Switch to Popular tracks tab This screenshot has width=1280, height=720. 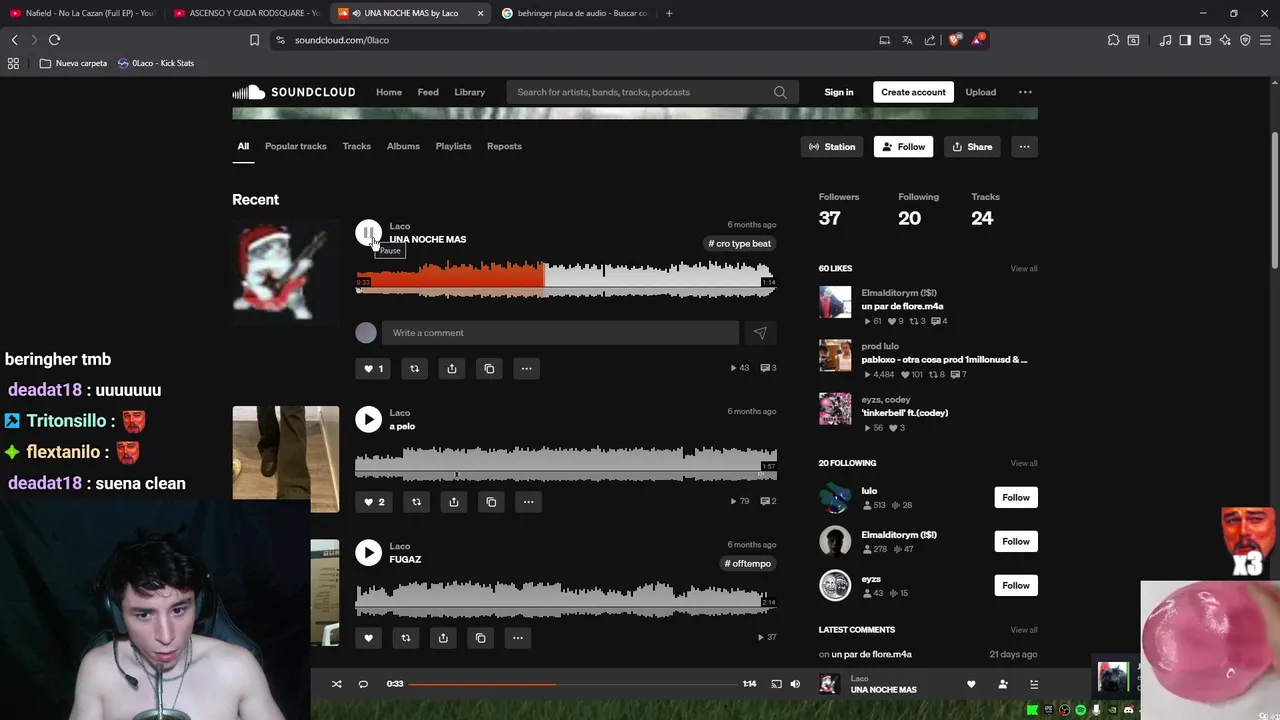pos(296,146)
